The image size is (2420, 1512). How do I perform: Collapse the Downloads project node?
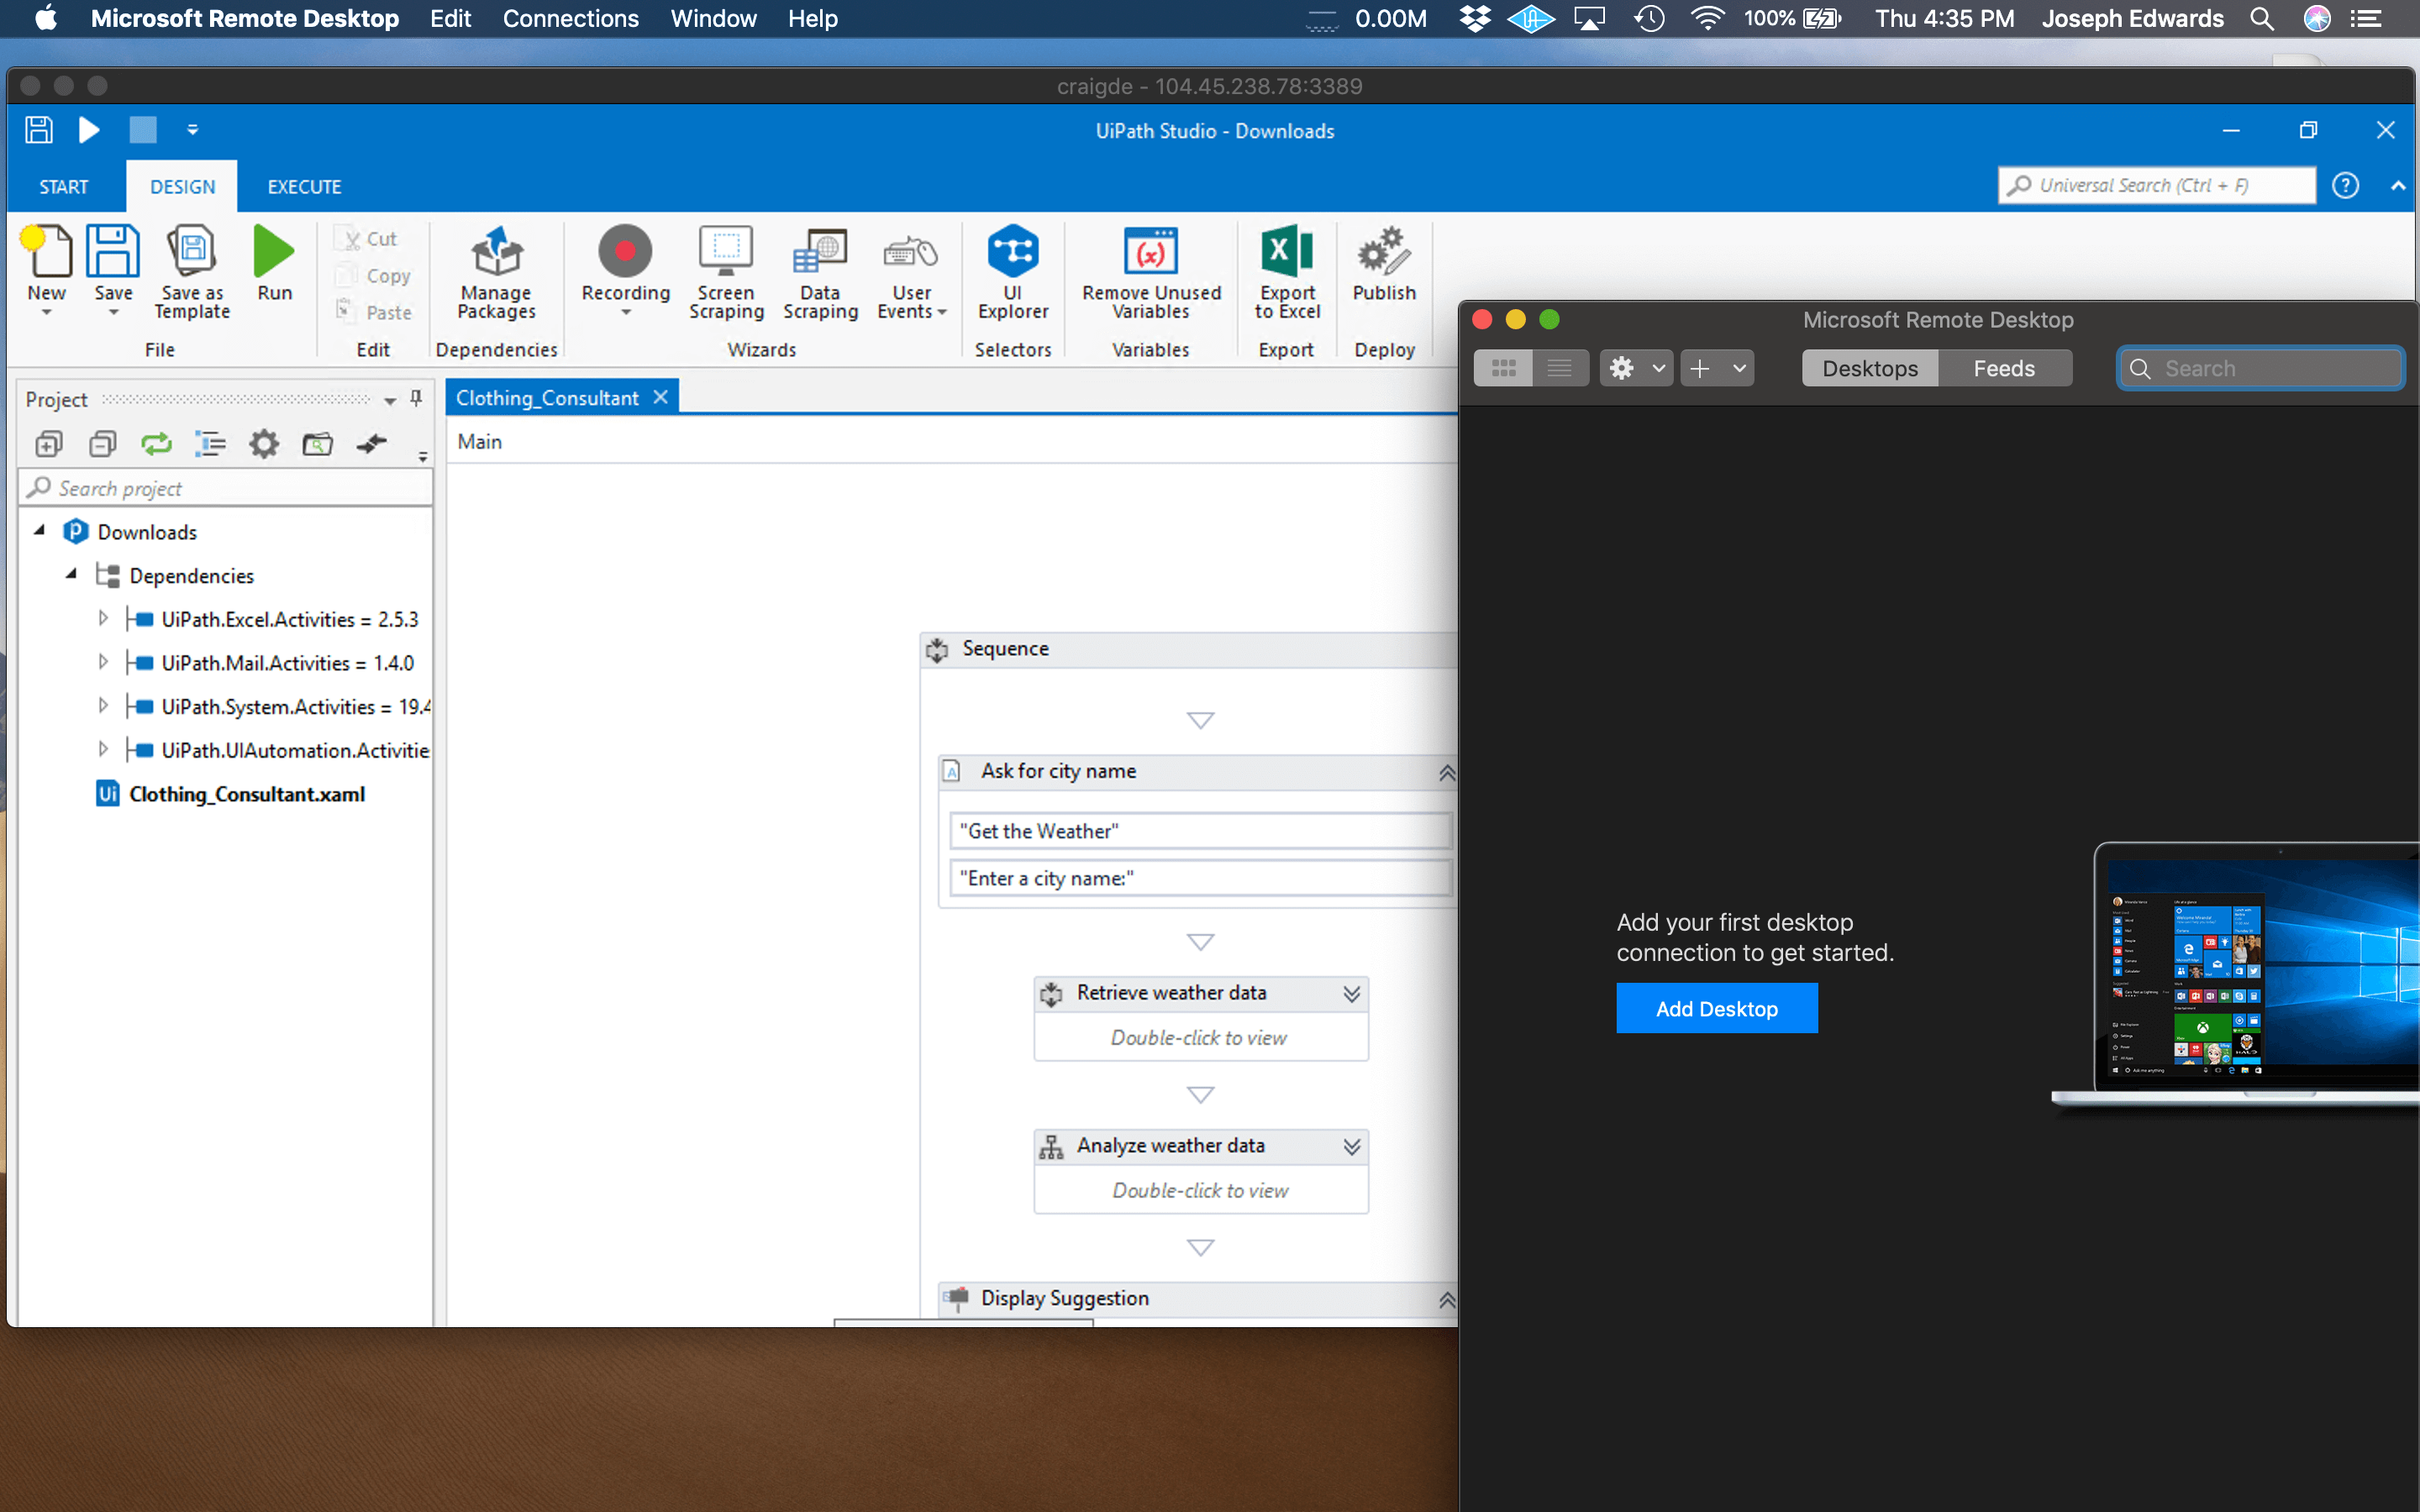click(40, 531)
